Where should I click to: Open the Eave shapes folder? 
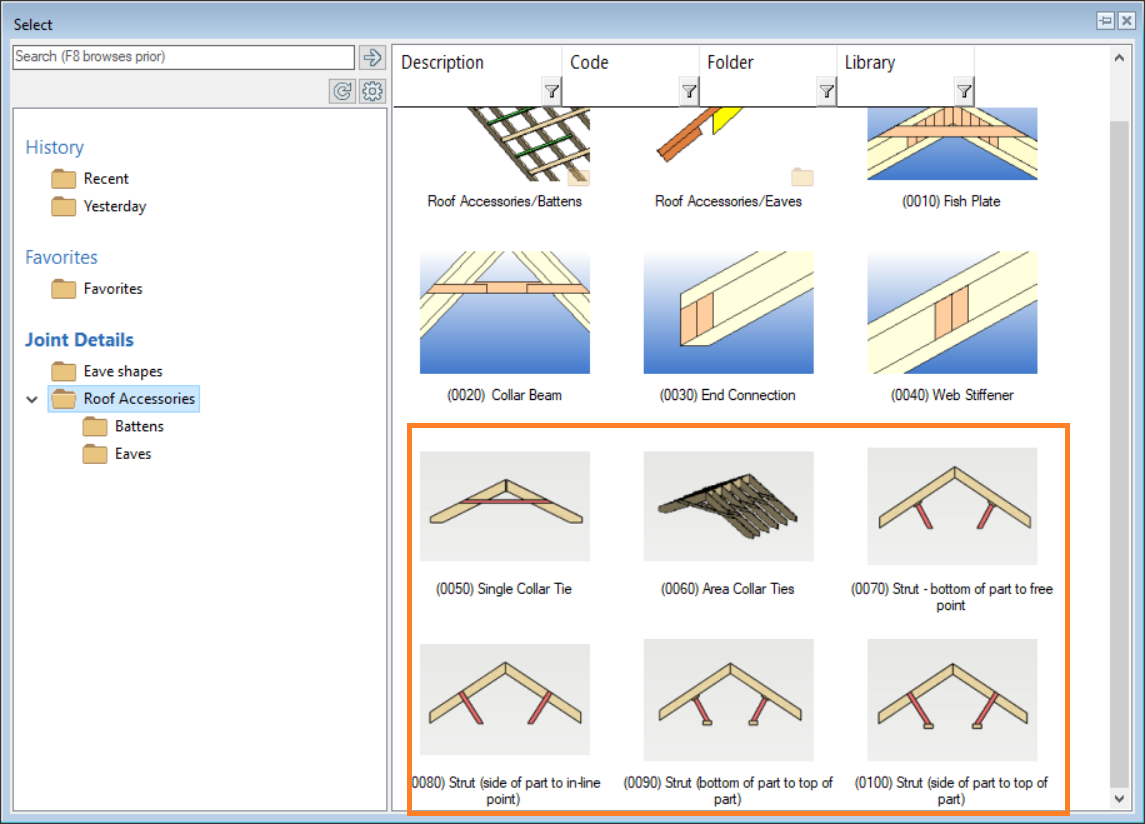111,371
